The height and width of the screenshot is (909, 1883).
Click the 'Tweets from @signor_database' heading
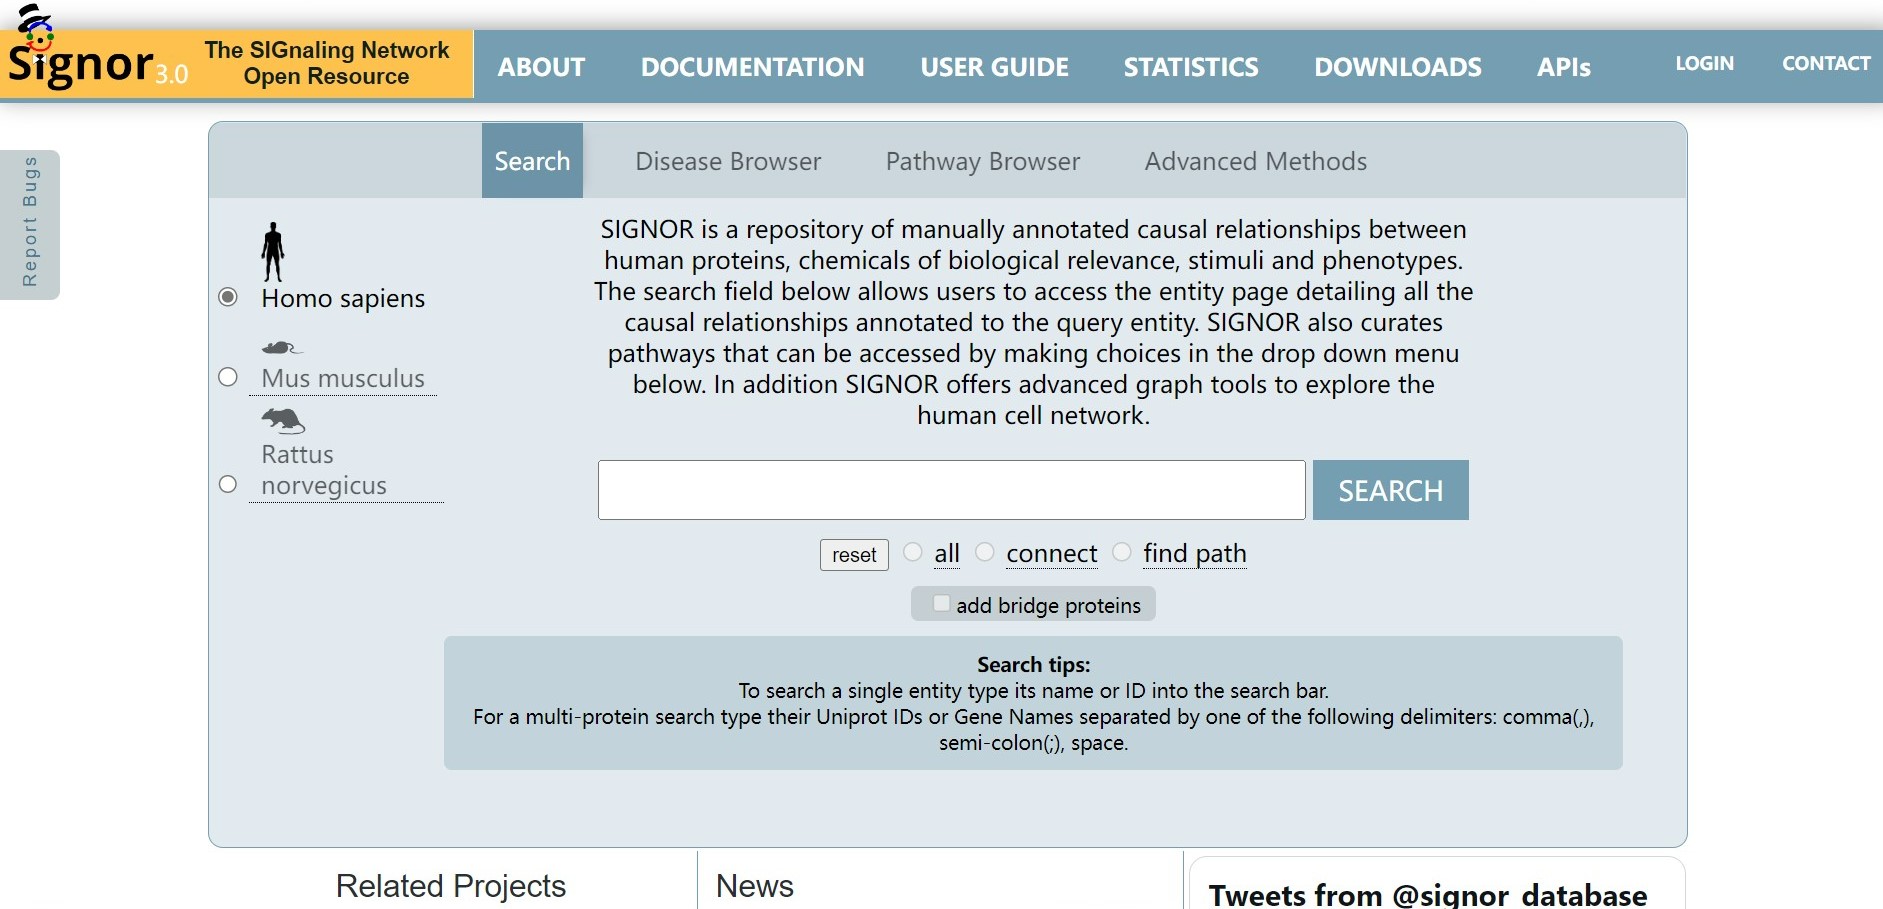1428,895
